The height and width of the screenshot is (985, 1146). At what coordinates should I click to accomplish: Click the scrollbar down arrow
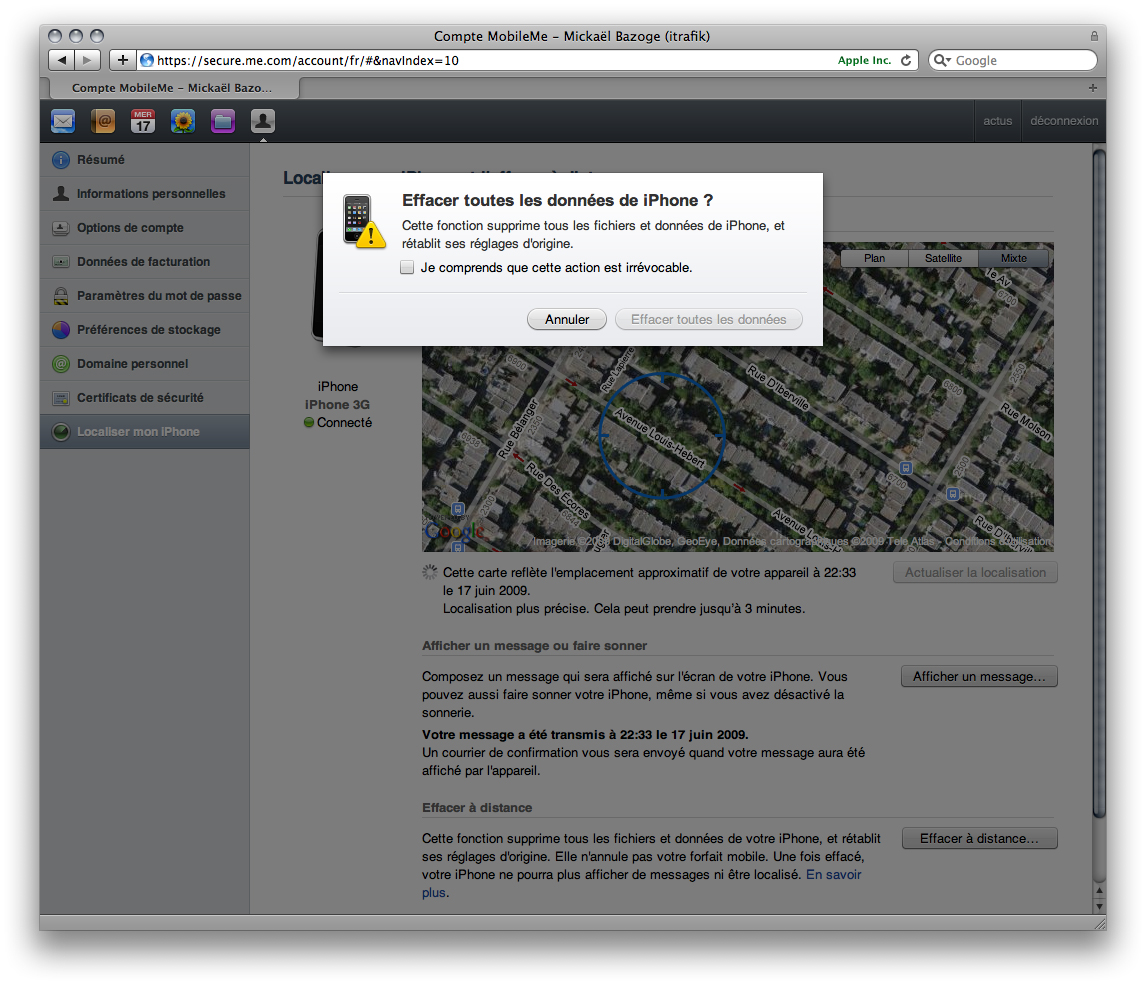point(1098,906)
